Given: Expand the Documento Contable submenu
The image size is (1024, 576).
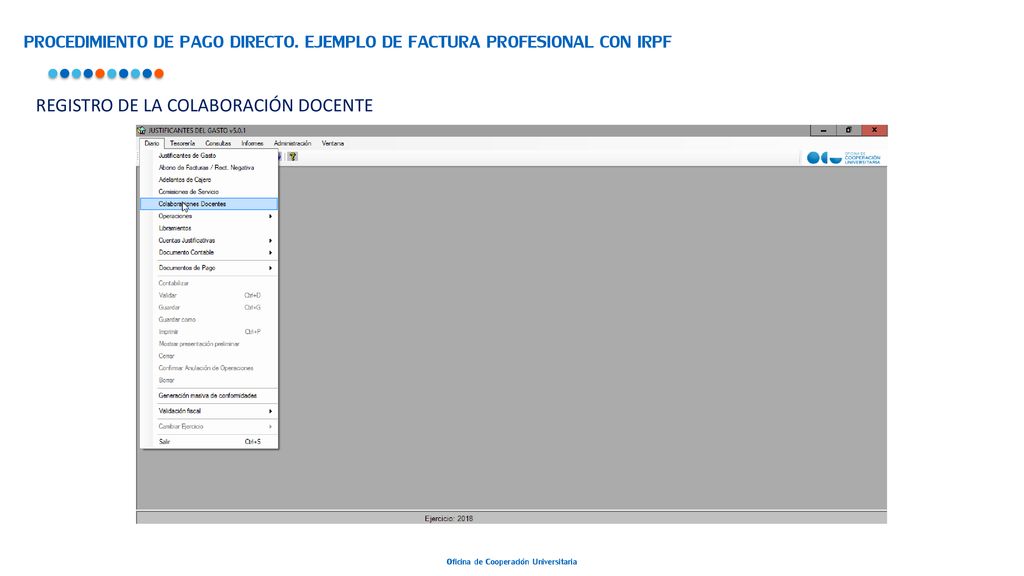Looking at the screenshot, I should click(x=209, y=253).
